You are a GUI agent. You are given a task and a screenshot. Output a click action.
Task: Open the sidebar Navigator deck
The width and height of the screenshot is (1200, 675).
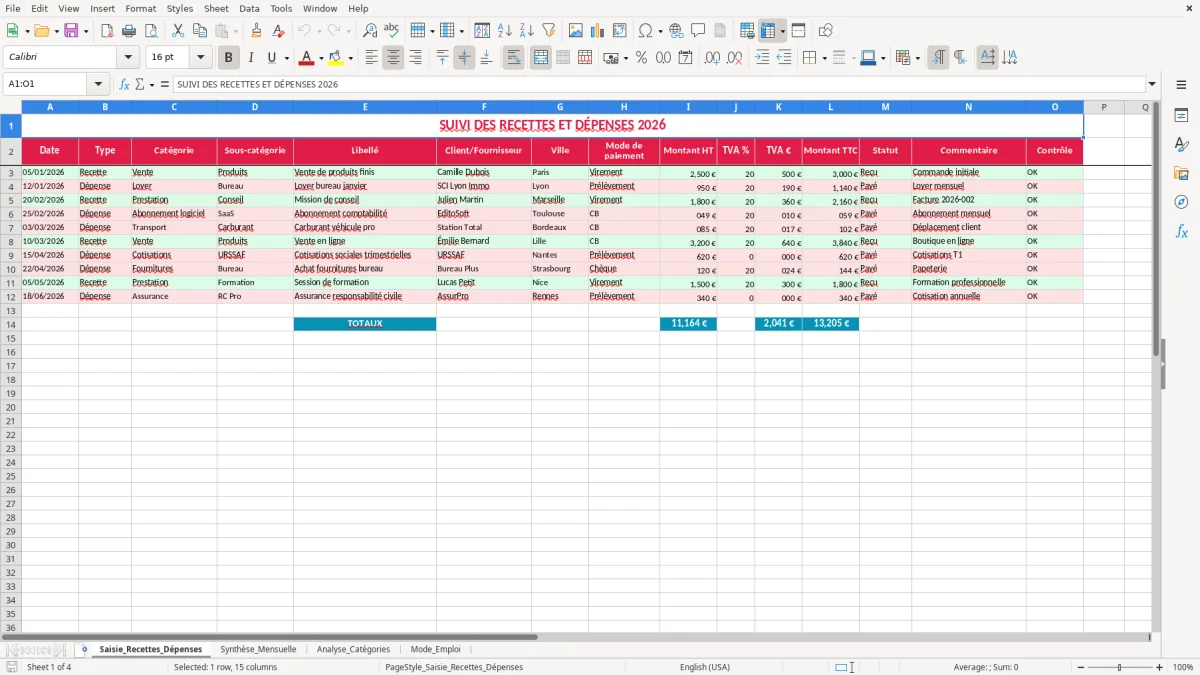pyautogui.click(x=1181, y=202)
